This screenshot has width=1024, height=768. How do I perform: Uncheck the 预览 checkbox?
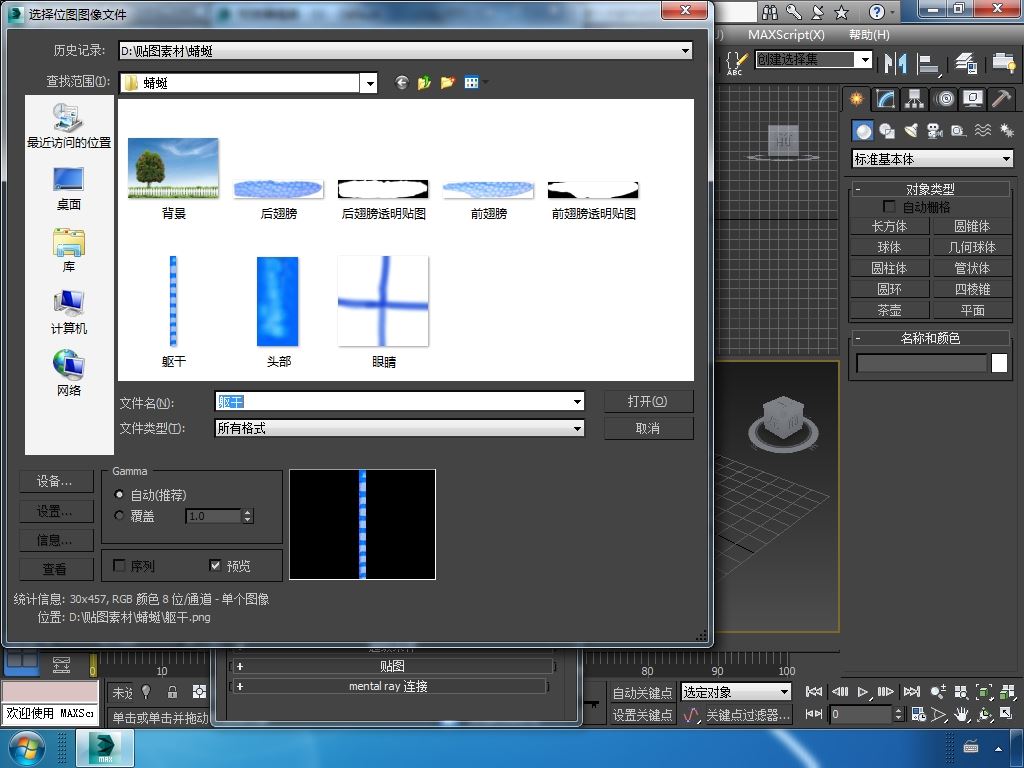[215, 566]
